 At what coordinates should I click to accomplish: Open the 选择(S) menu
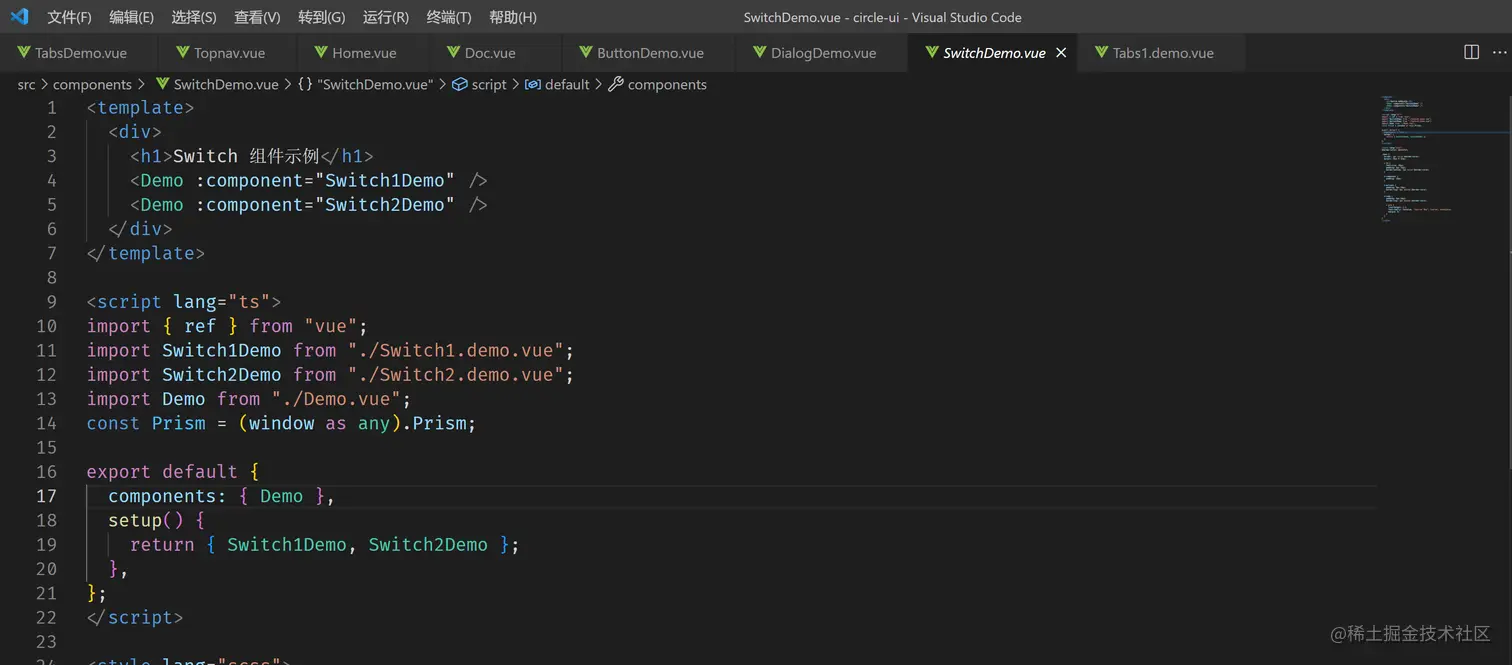(194, 17)
